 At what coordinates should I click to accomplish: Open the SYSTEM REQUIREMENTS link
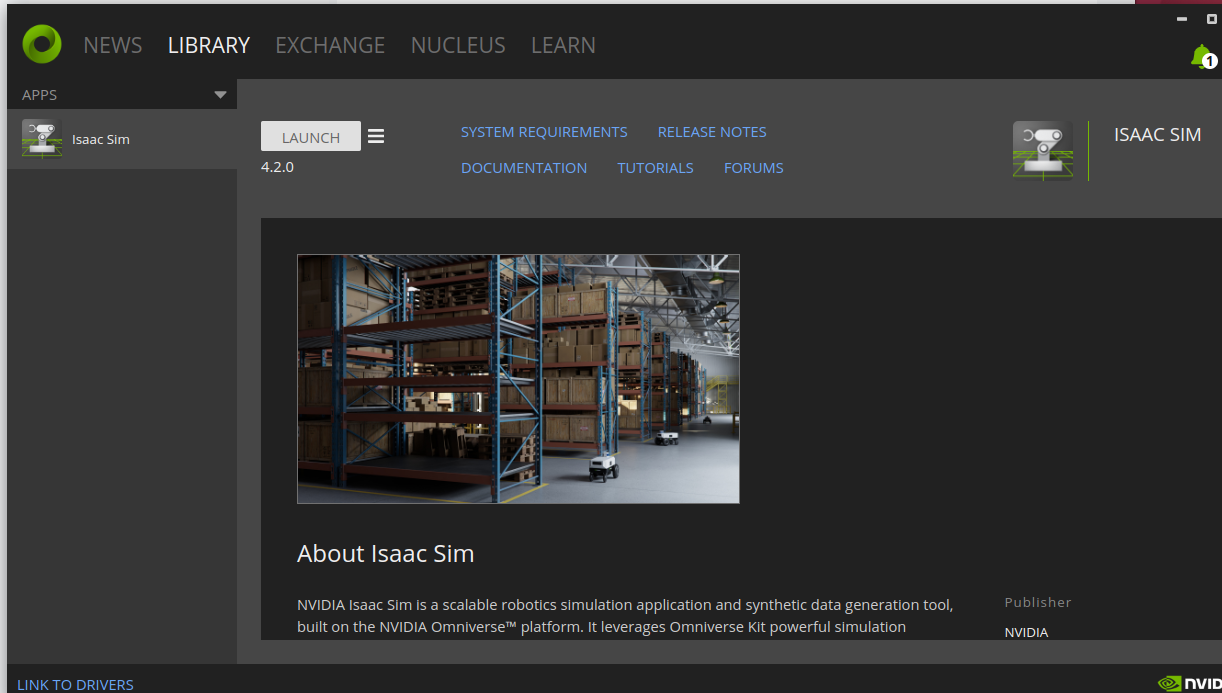click(544, 132)
